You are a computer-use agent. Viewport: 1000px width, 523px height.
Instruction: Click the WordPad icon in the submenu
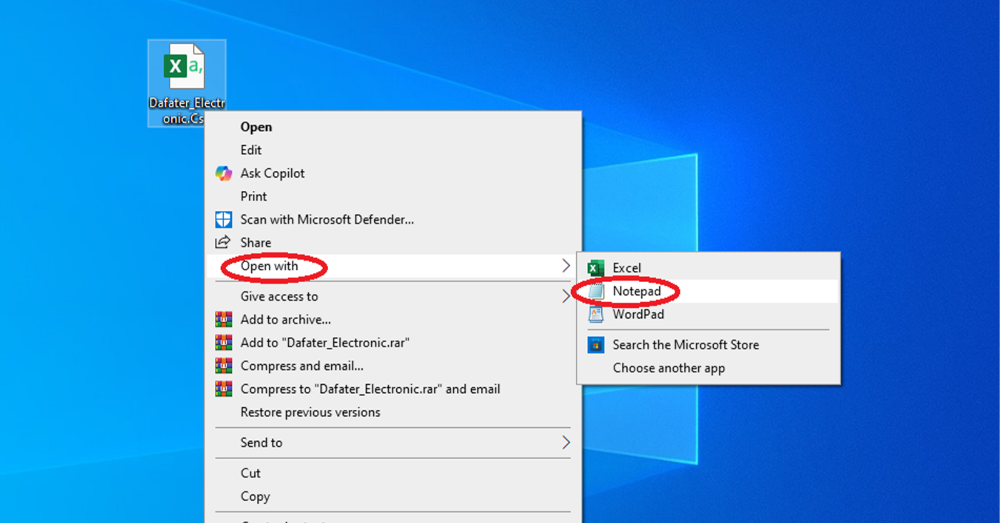(596, 314)
